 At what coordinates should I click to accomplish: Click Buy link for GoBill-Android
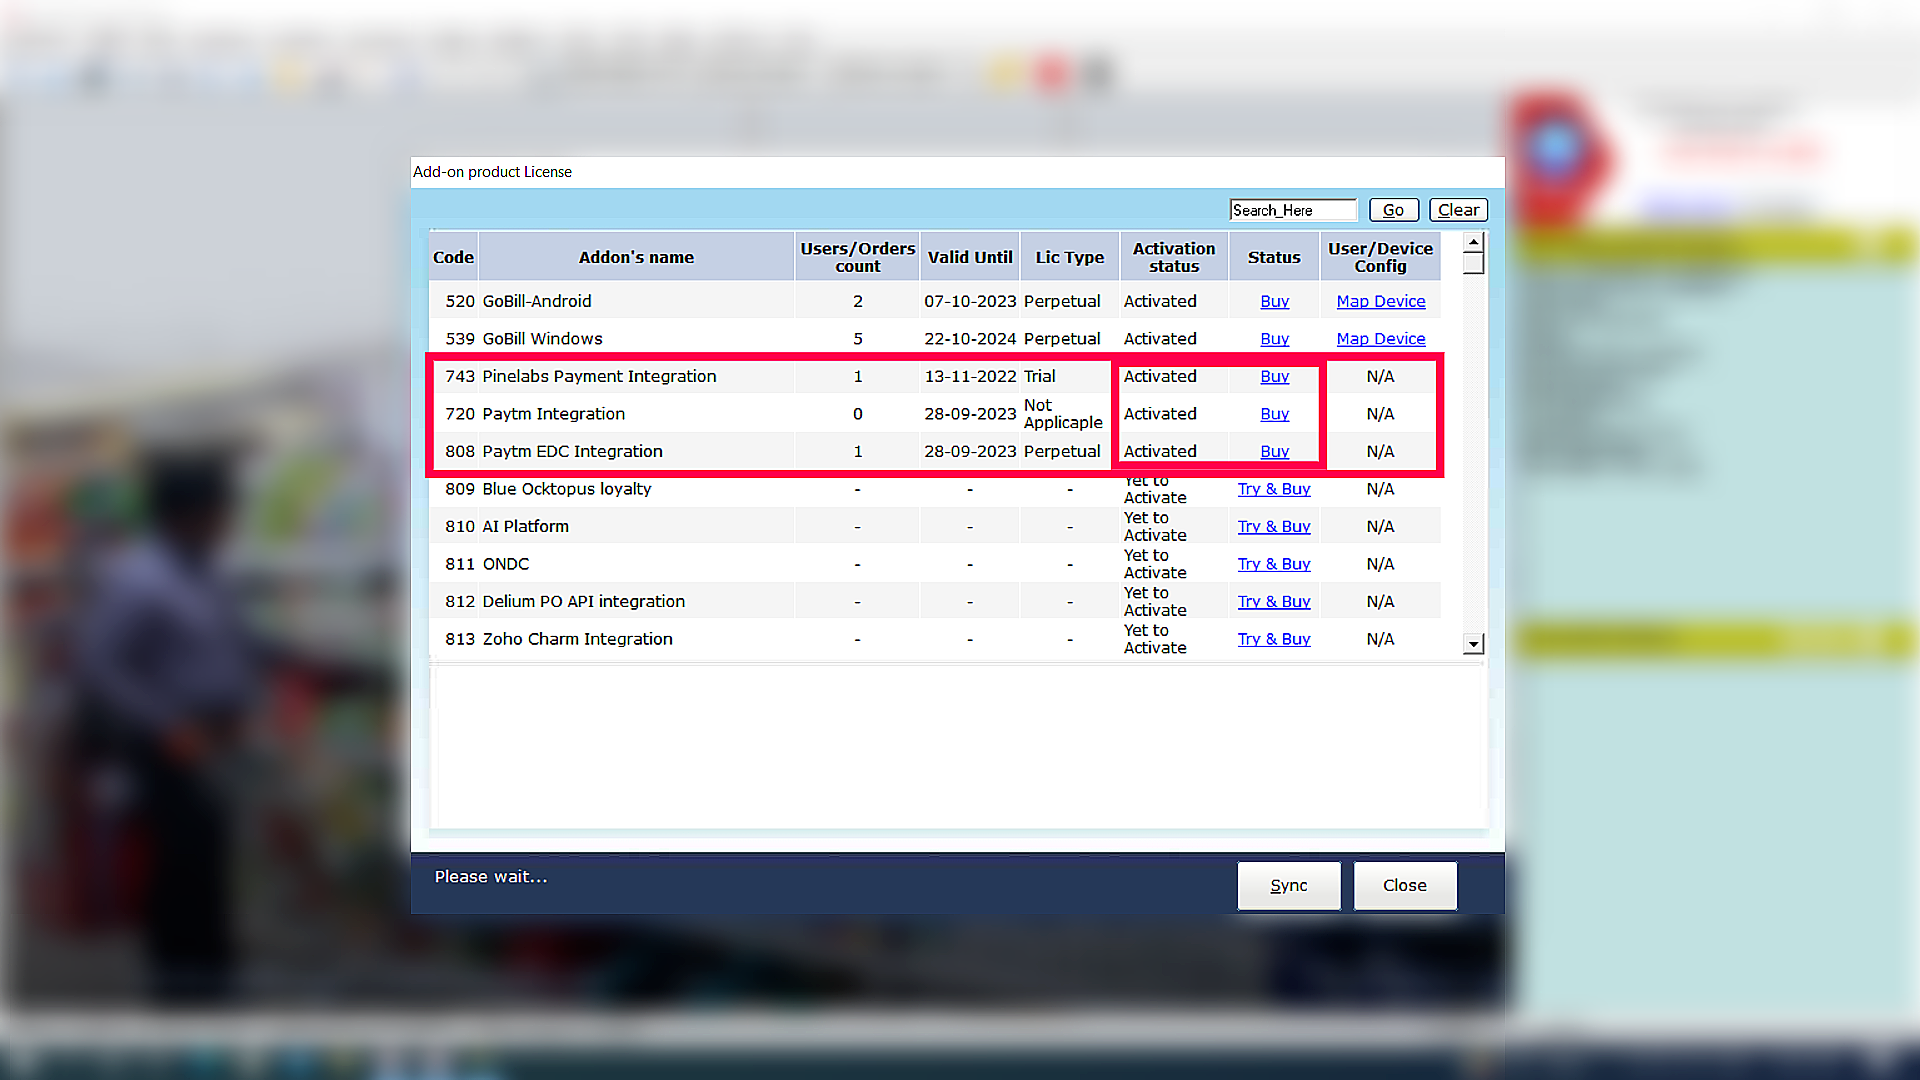(x=1274, y=301)
